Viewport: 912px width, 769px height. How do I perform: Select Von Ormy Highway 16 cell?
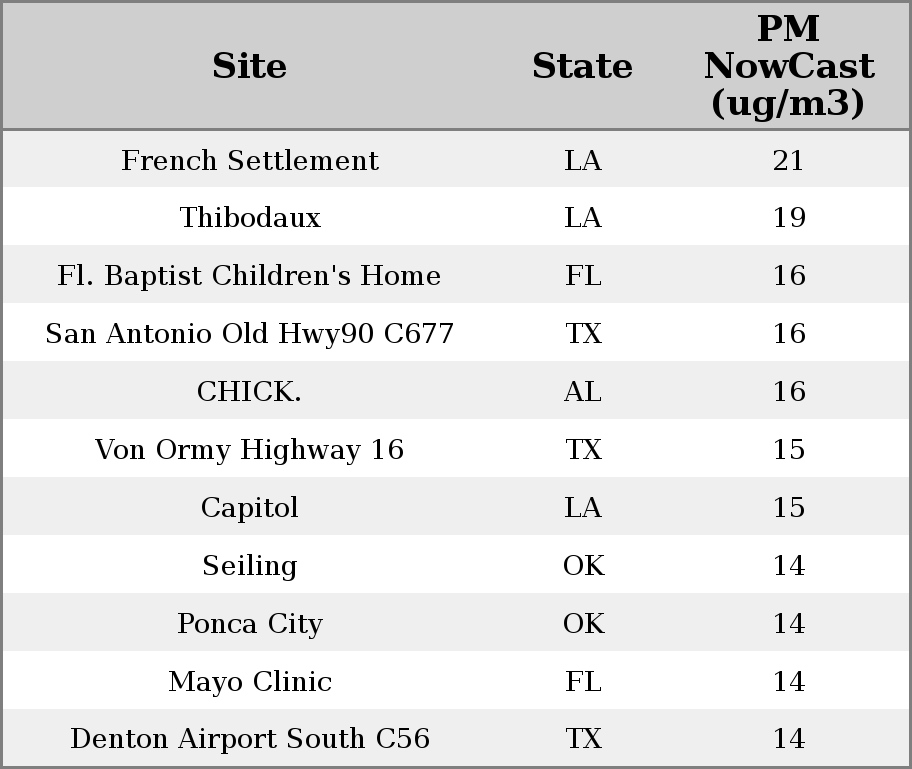pos(249,450)
